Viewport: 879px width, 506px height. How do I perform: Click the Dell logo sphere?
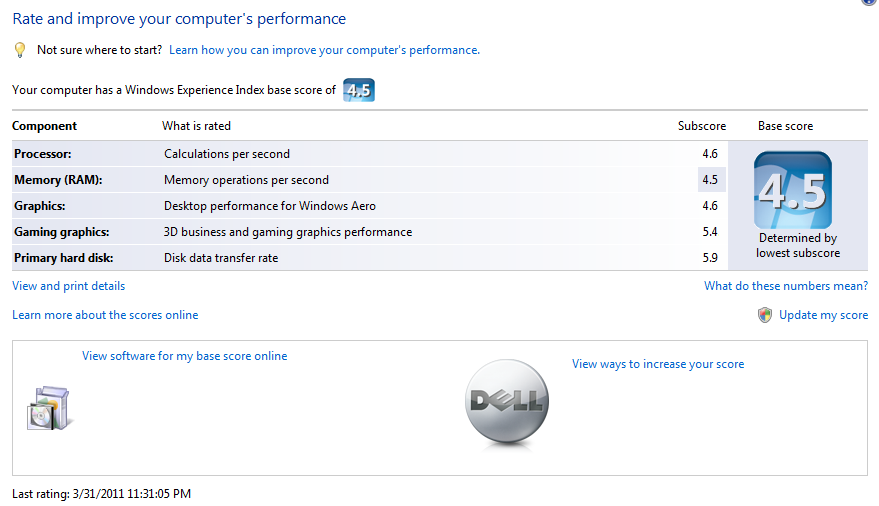(507, 401)
